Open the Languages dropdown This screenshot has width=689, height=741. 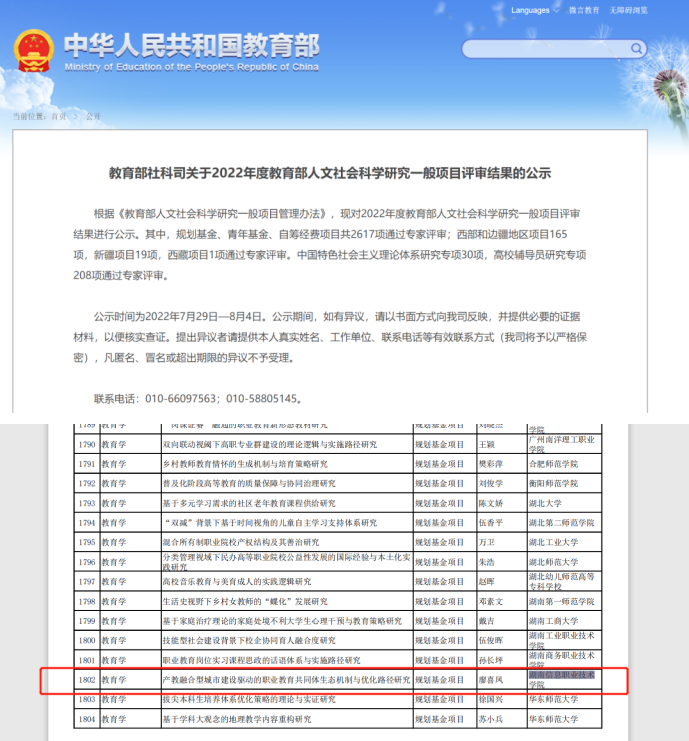click(534, 10)
